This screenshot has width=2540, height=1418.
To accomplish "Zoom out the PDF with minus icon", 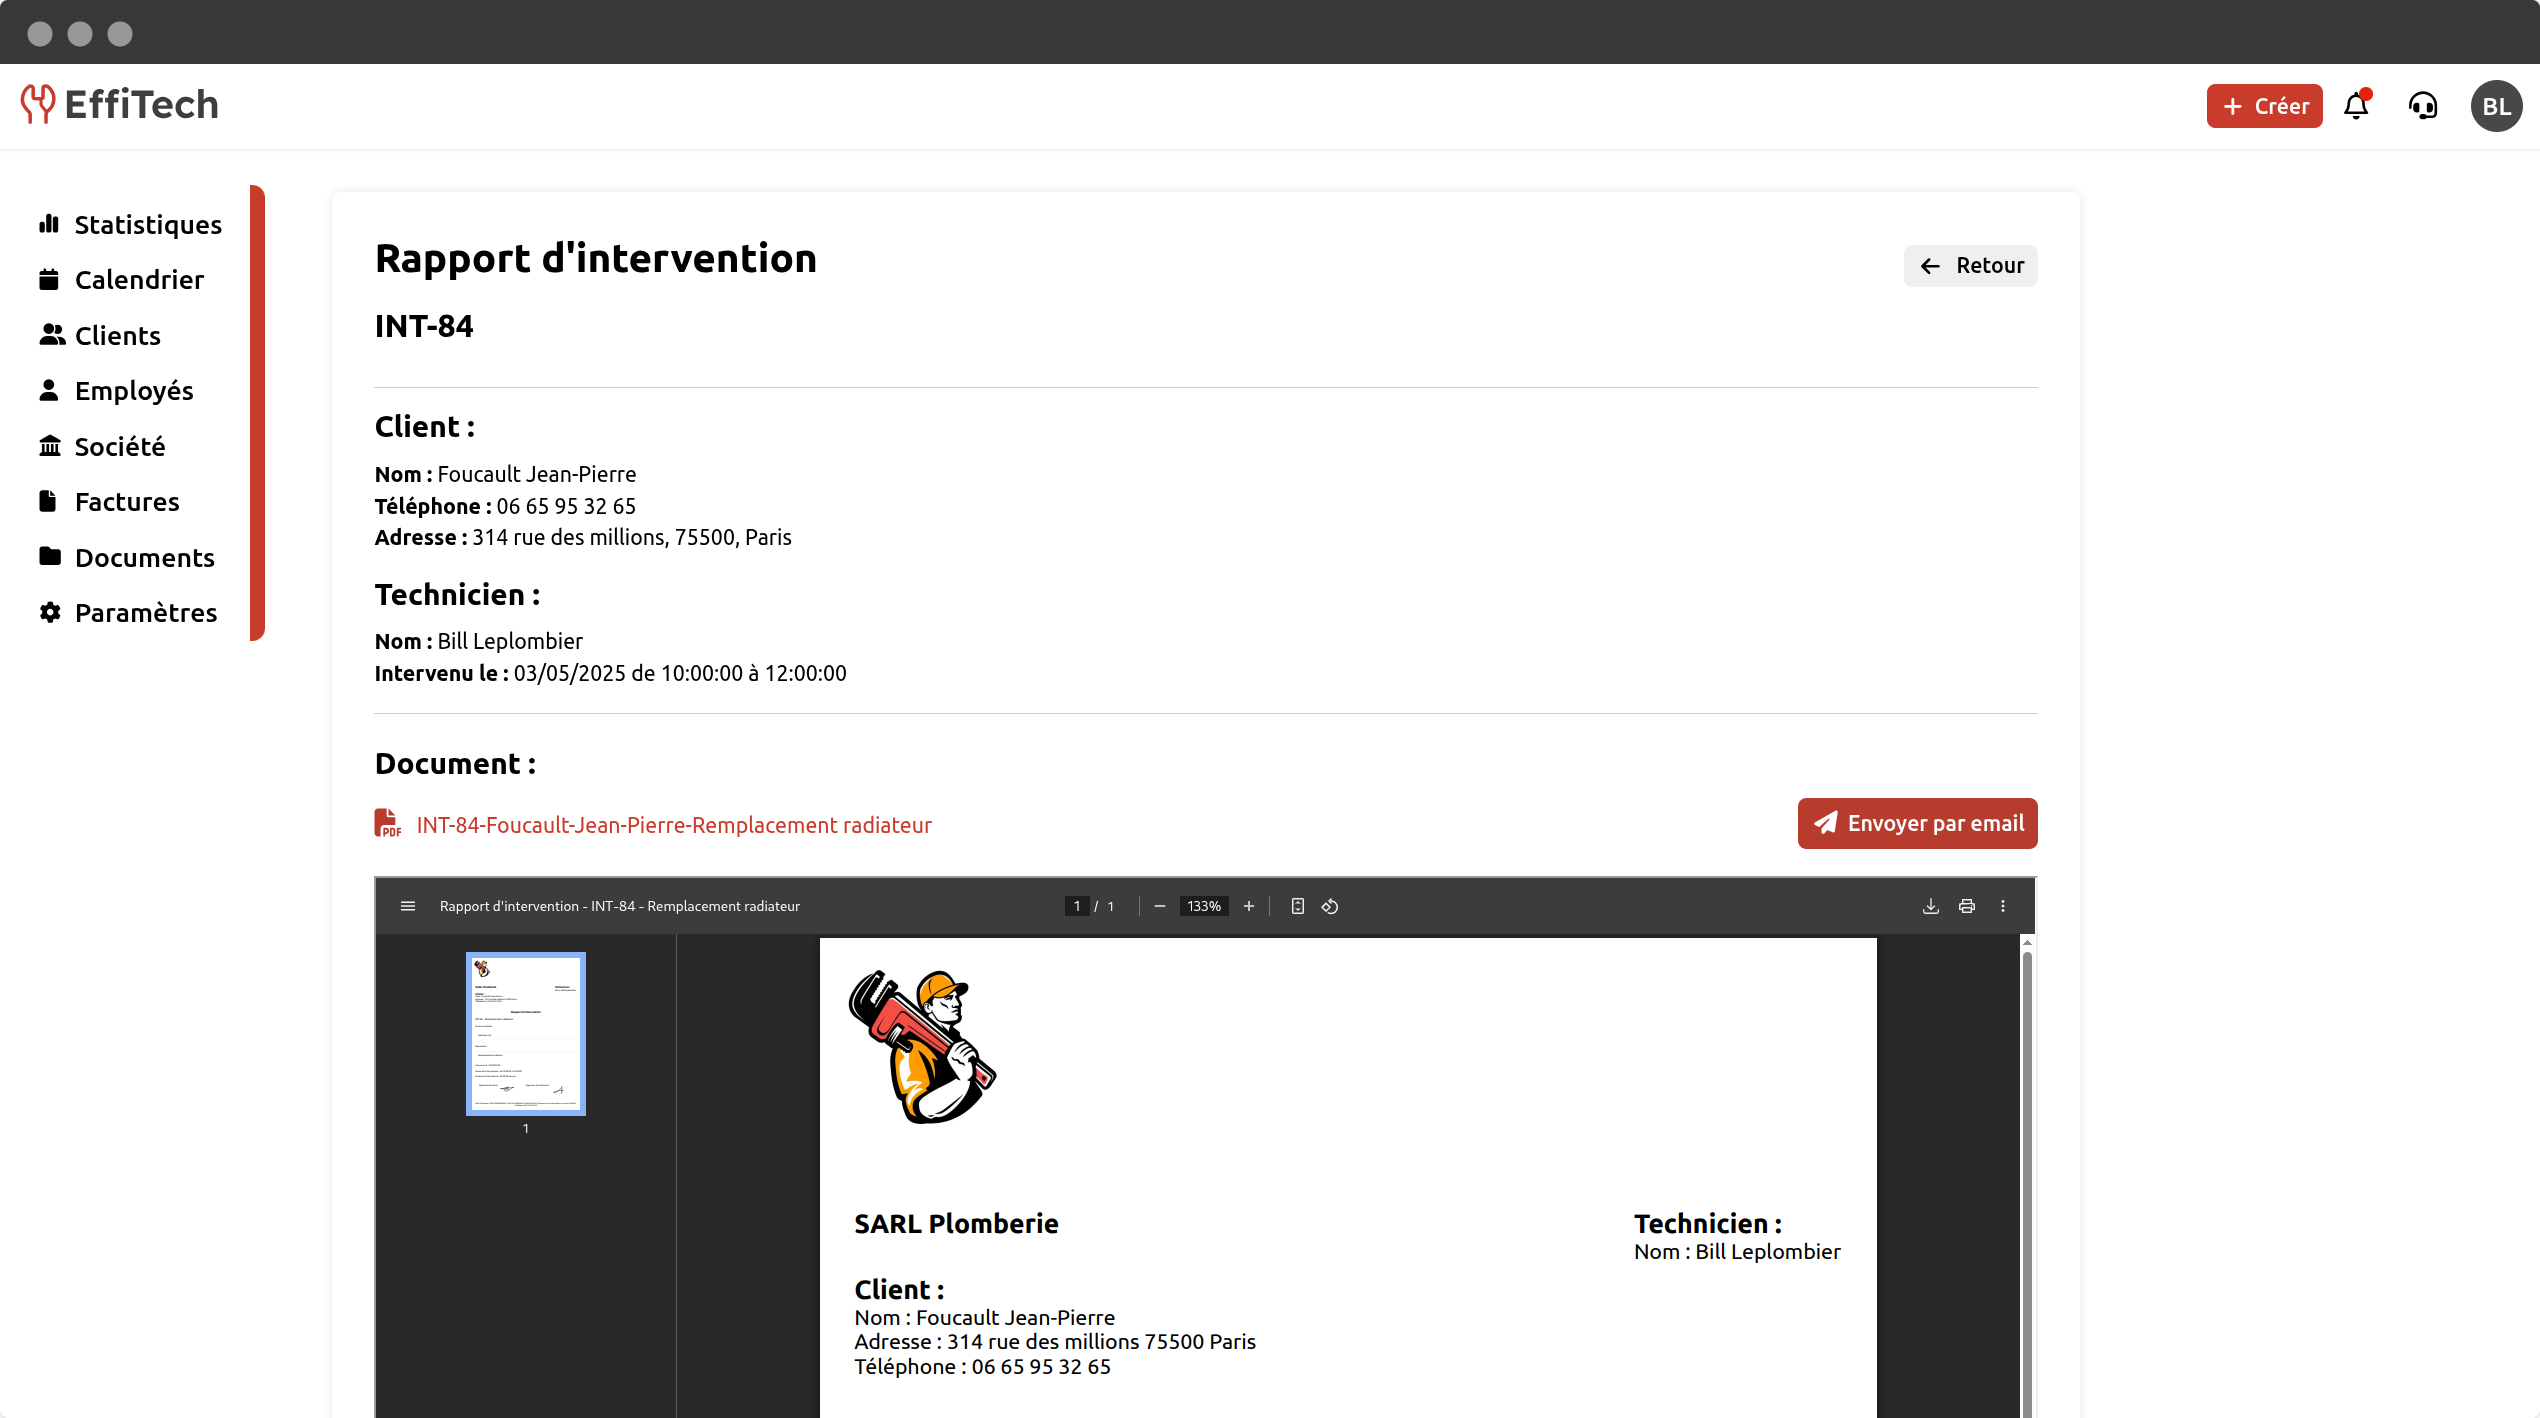I will tap(1159, 906).
